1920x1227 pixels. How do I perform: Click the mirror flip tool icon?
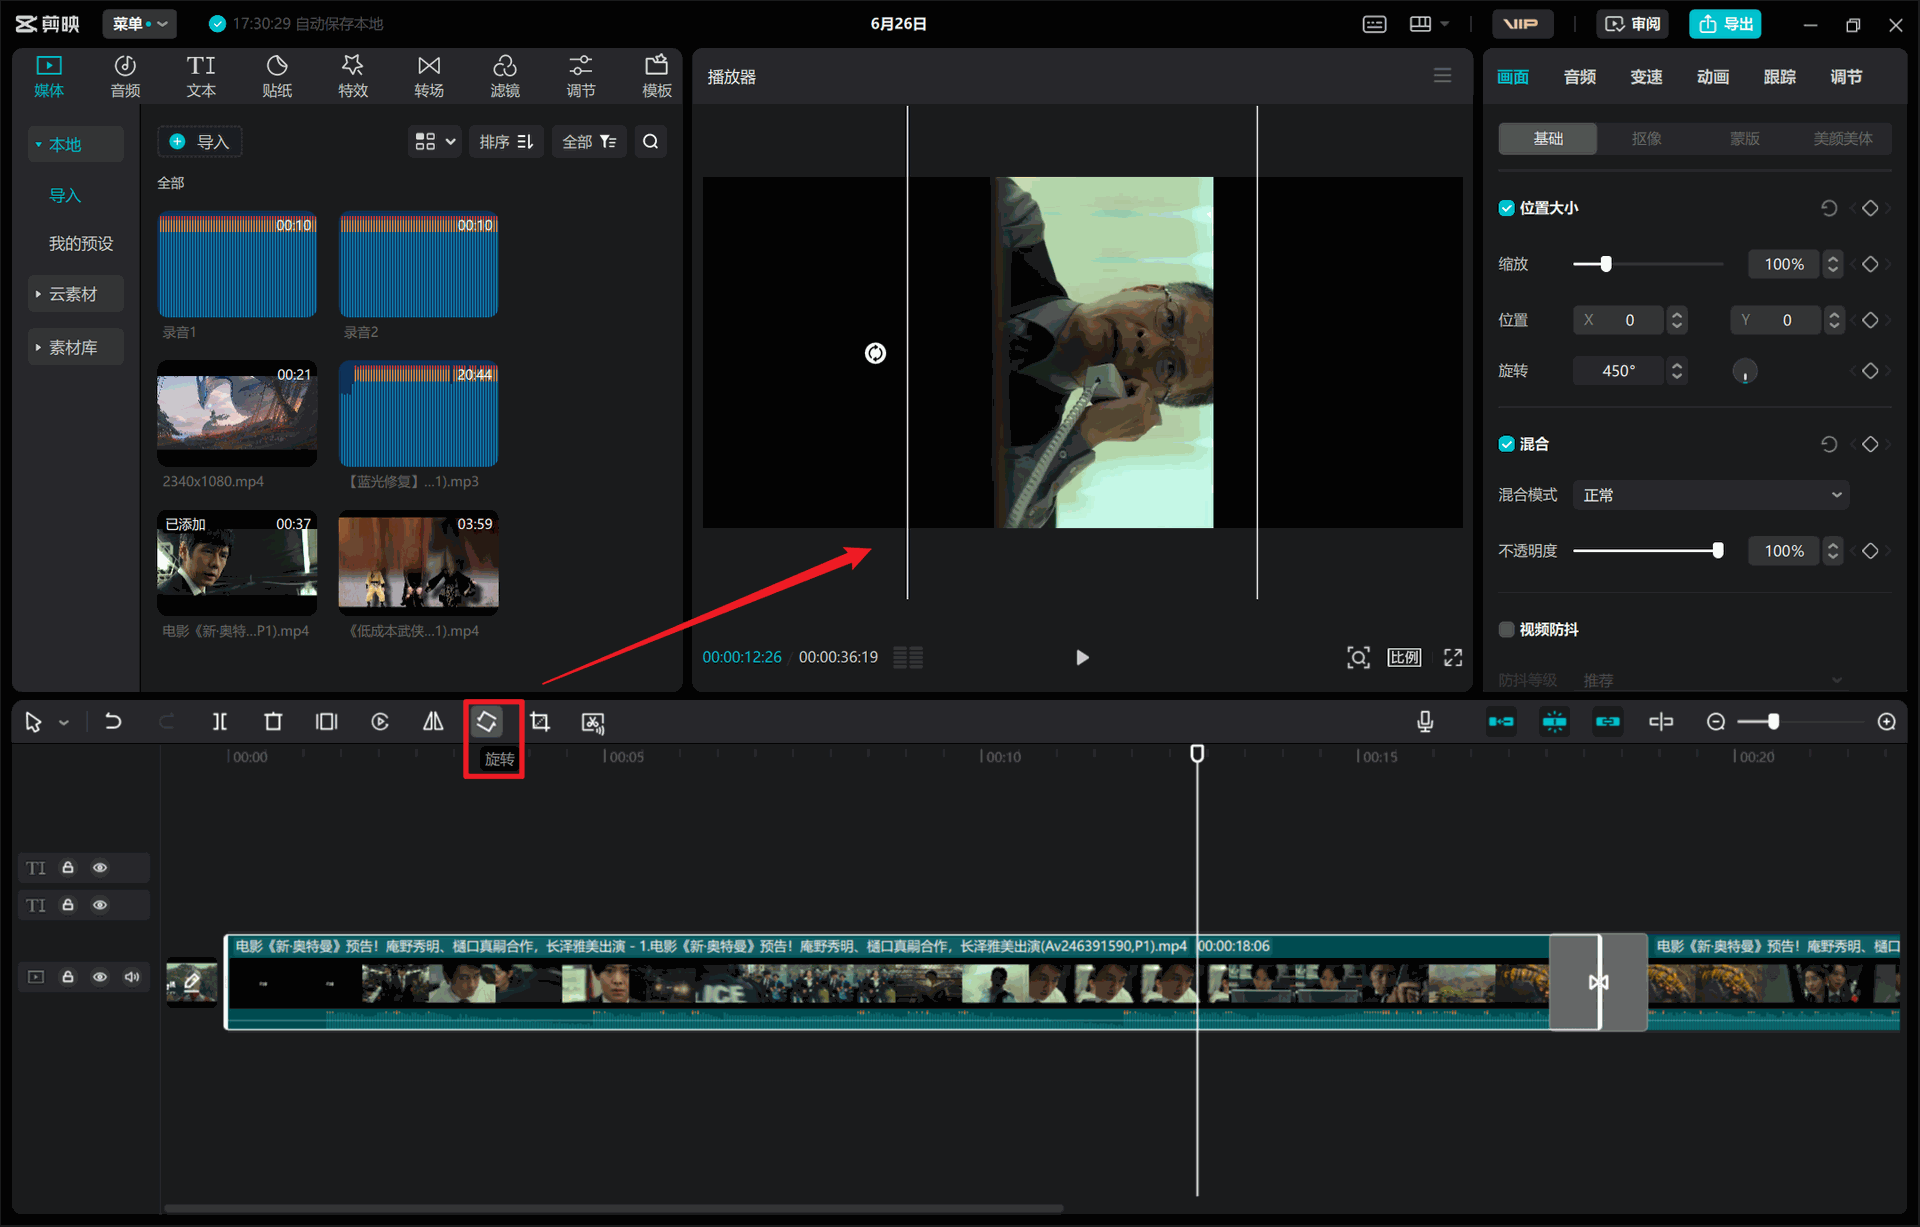[433, 722]
